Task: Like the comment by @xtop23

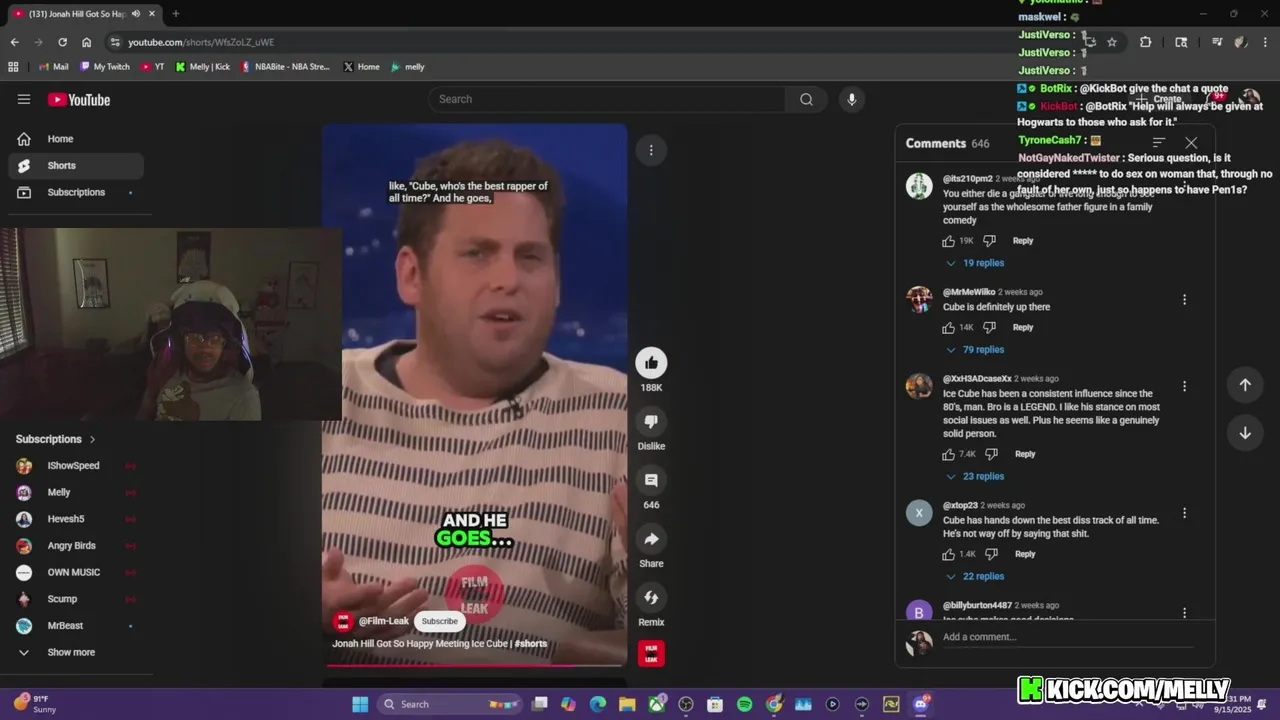Action: coord(948,554)
